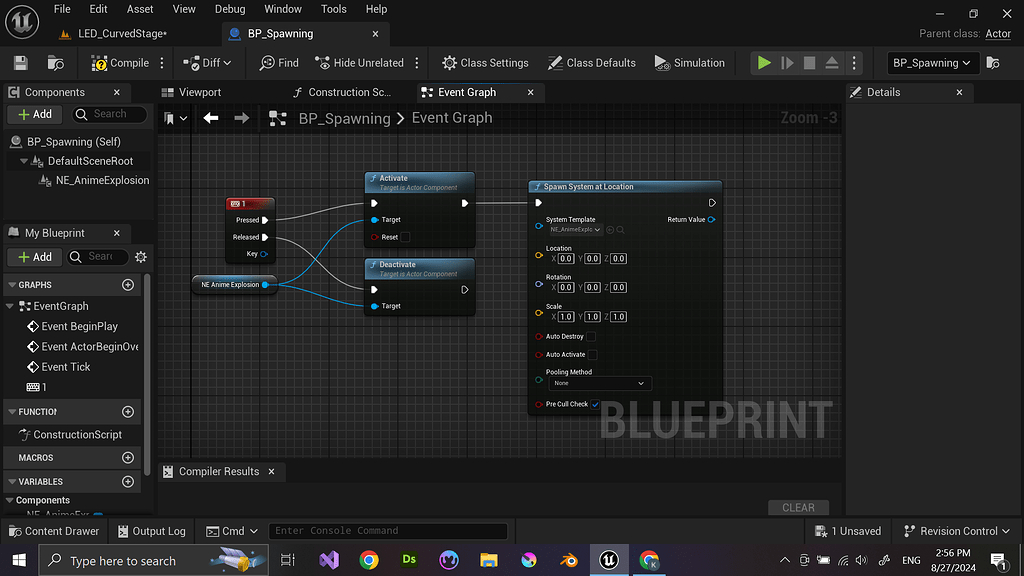
Task: Click the Save blueprint icon
Action: click(20, 63)
